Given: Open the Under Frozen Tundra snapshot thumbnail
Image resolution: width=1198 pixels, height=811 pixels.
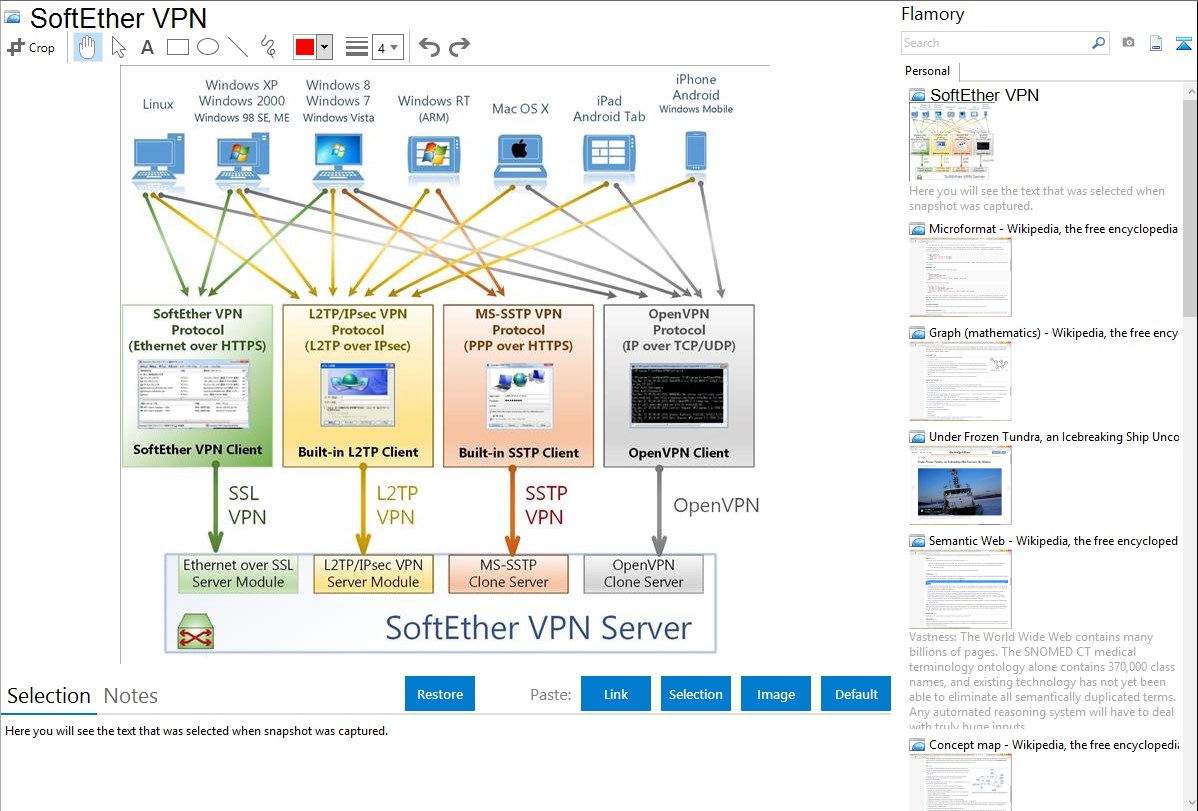Looking at the screenshot, I should 960,486.
